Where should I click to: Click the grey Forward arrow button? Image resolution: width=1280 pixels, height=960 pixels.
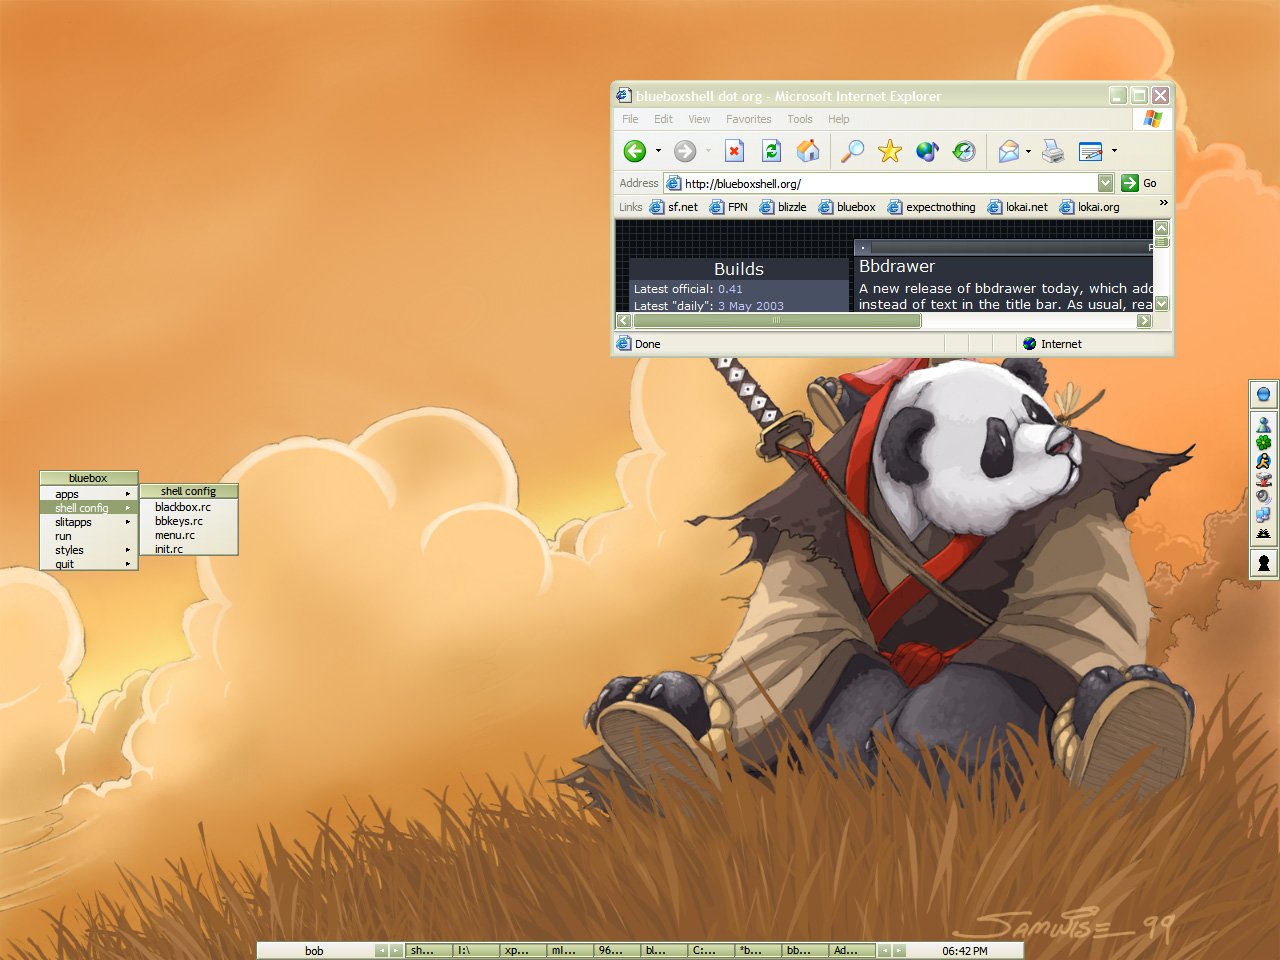(x=685, y=151)
